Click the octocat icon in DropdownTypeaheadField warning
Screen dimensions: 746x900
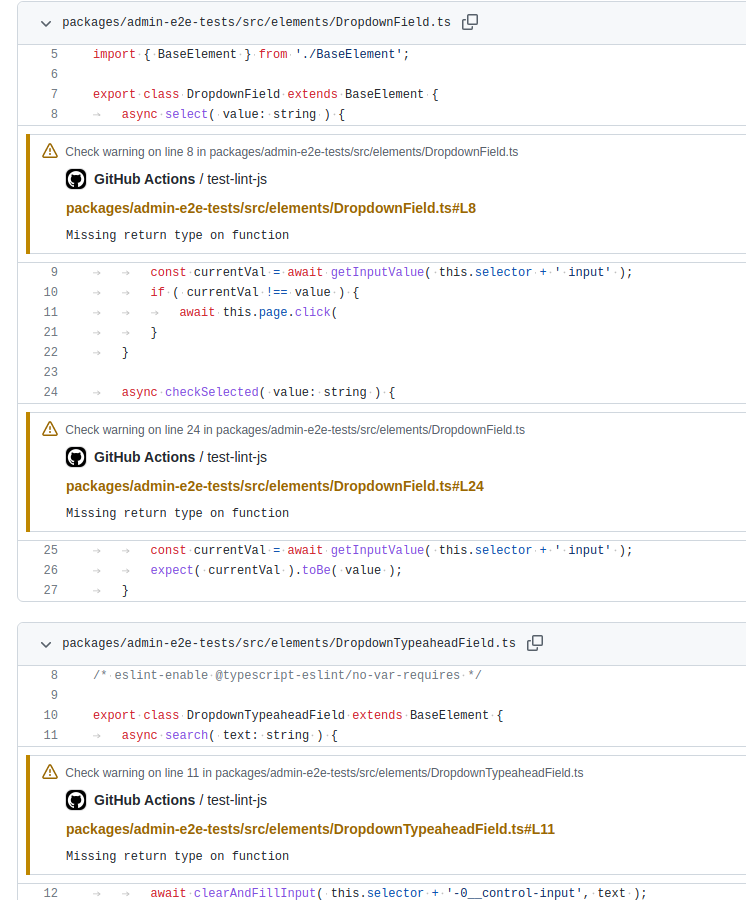[x=75, y=800]
